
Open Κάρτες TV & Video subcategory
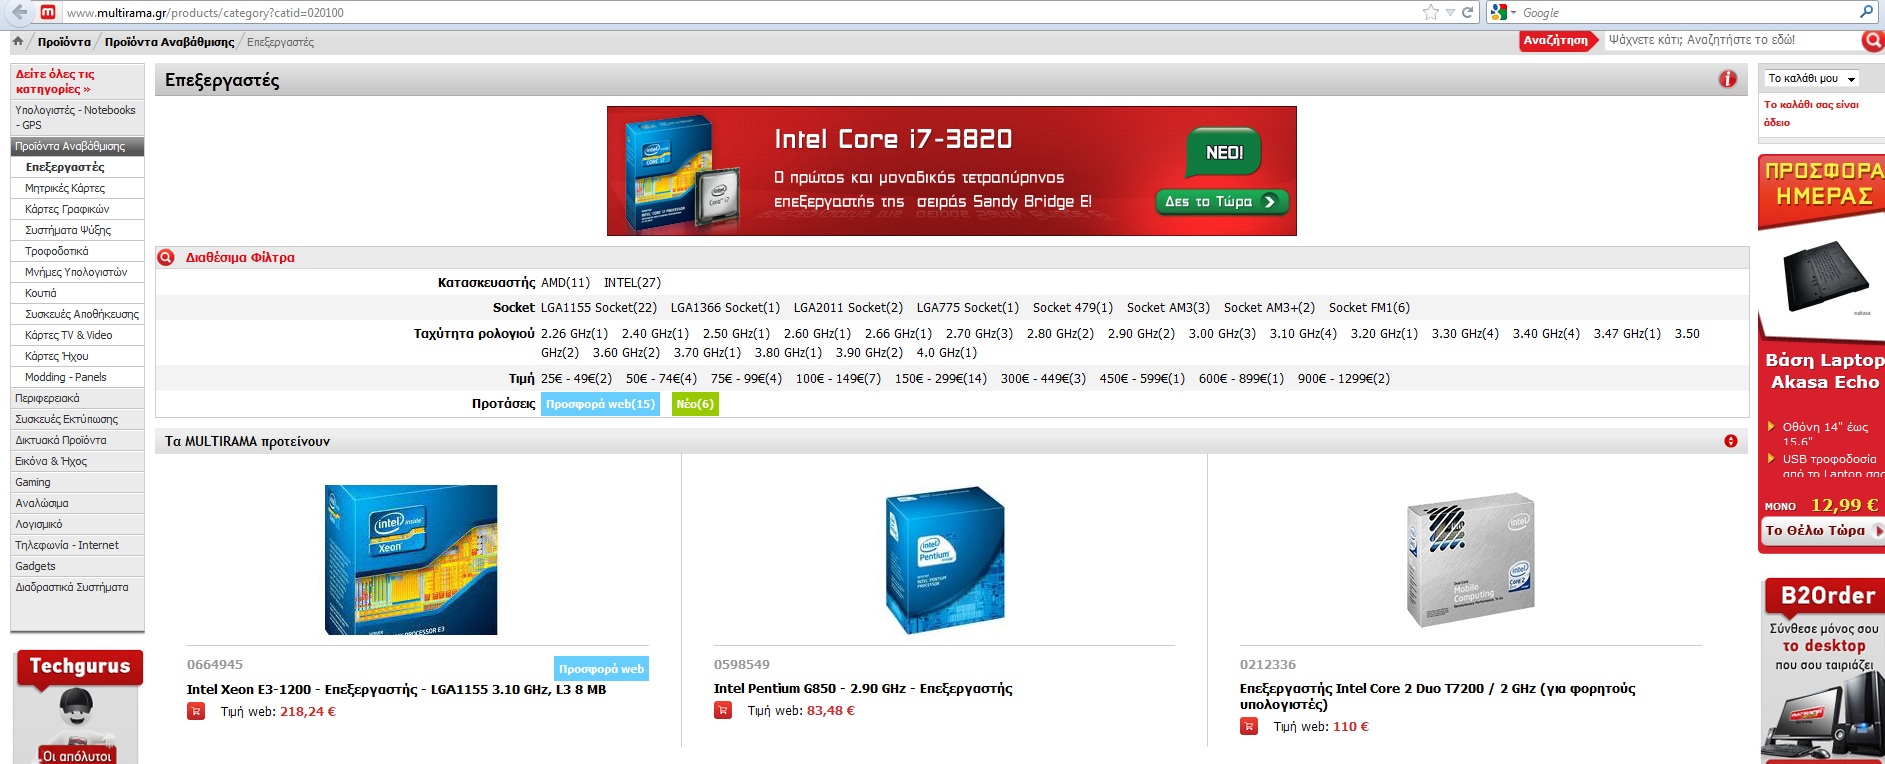click(x=68, y=335)
